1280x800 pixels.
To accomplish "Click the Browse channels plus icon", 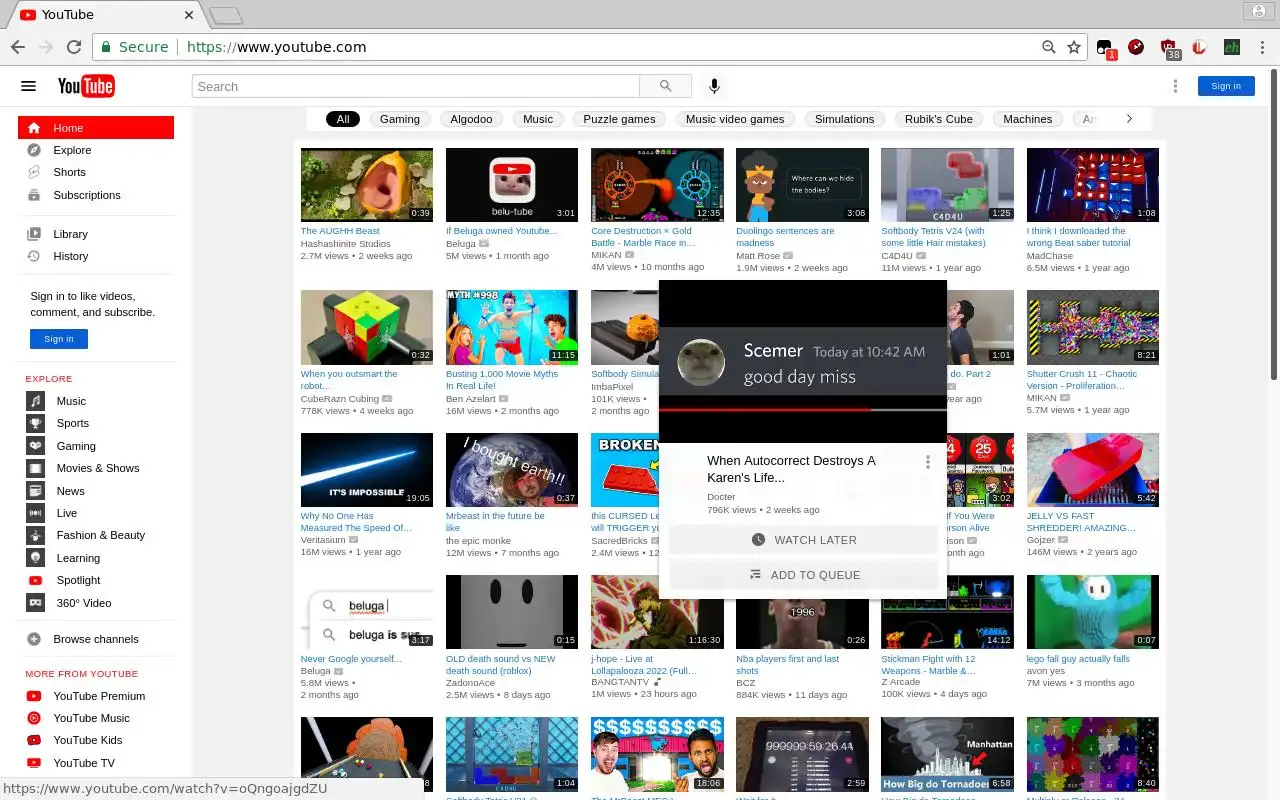I will [x=34, y=639].
